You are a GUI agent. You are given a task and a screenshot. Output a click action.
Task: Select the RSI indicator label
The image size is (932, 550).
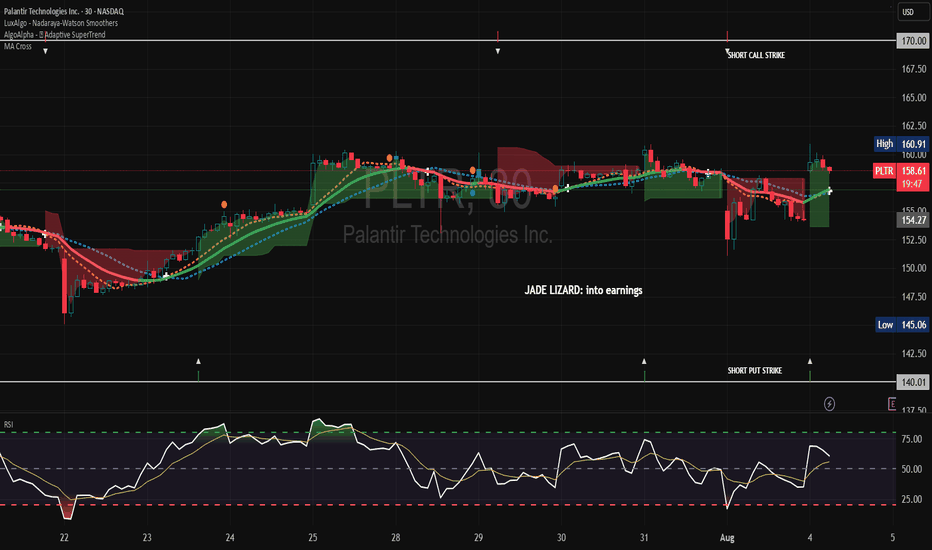click(x=8, y=425)
